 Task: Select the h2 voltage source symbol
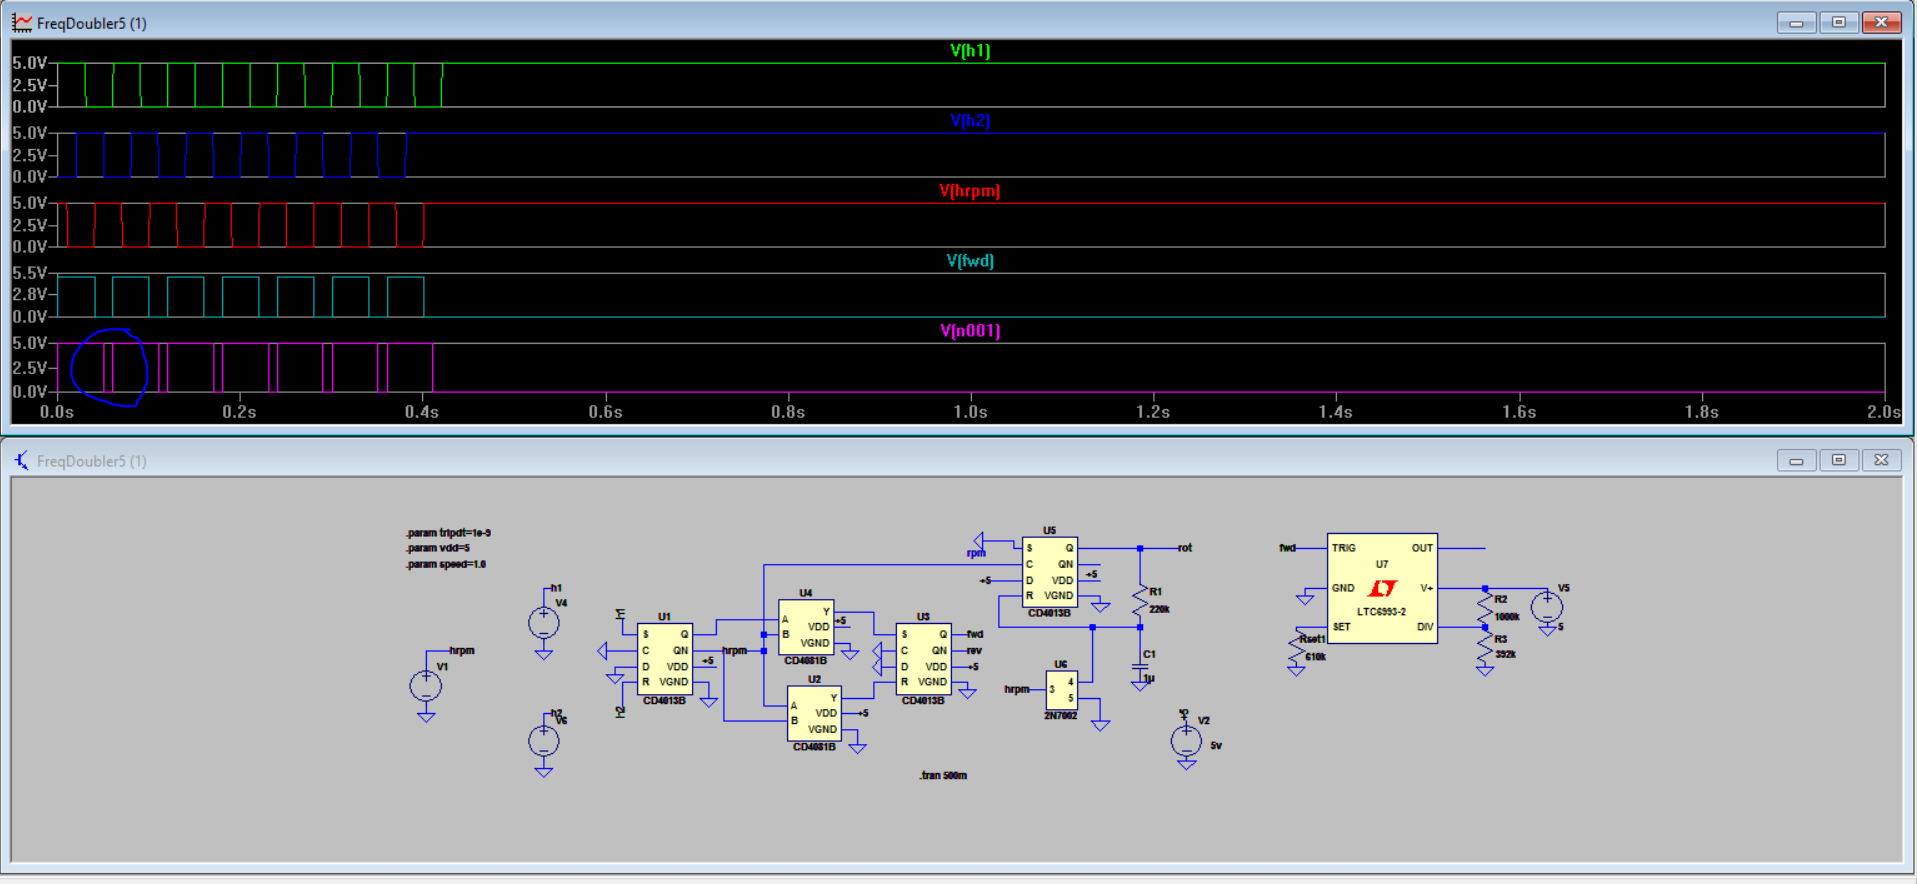tap(544, 741)
